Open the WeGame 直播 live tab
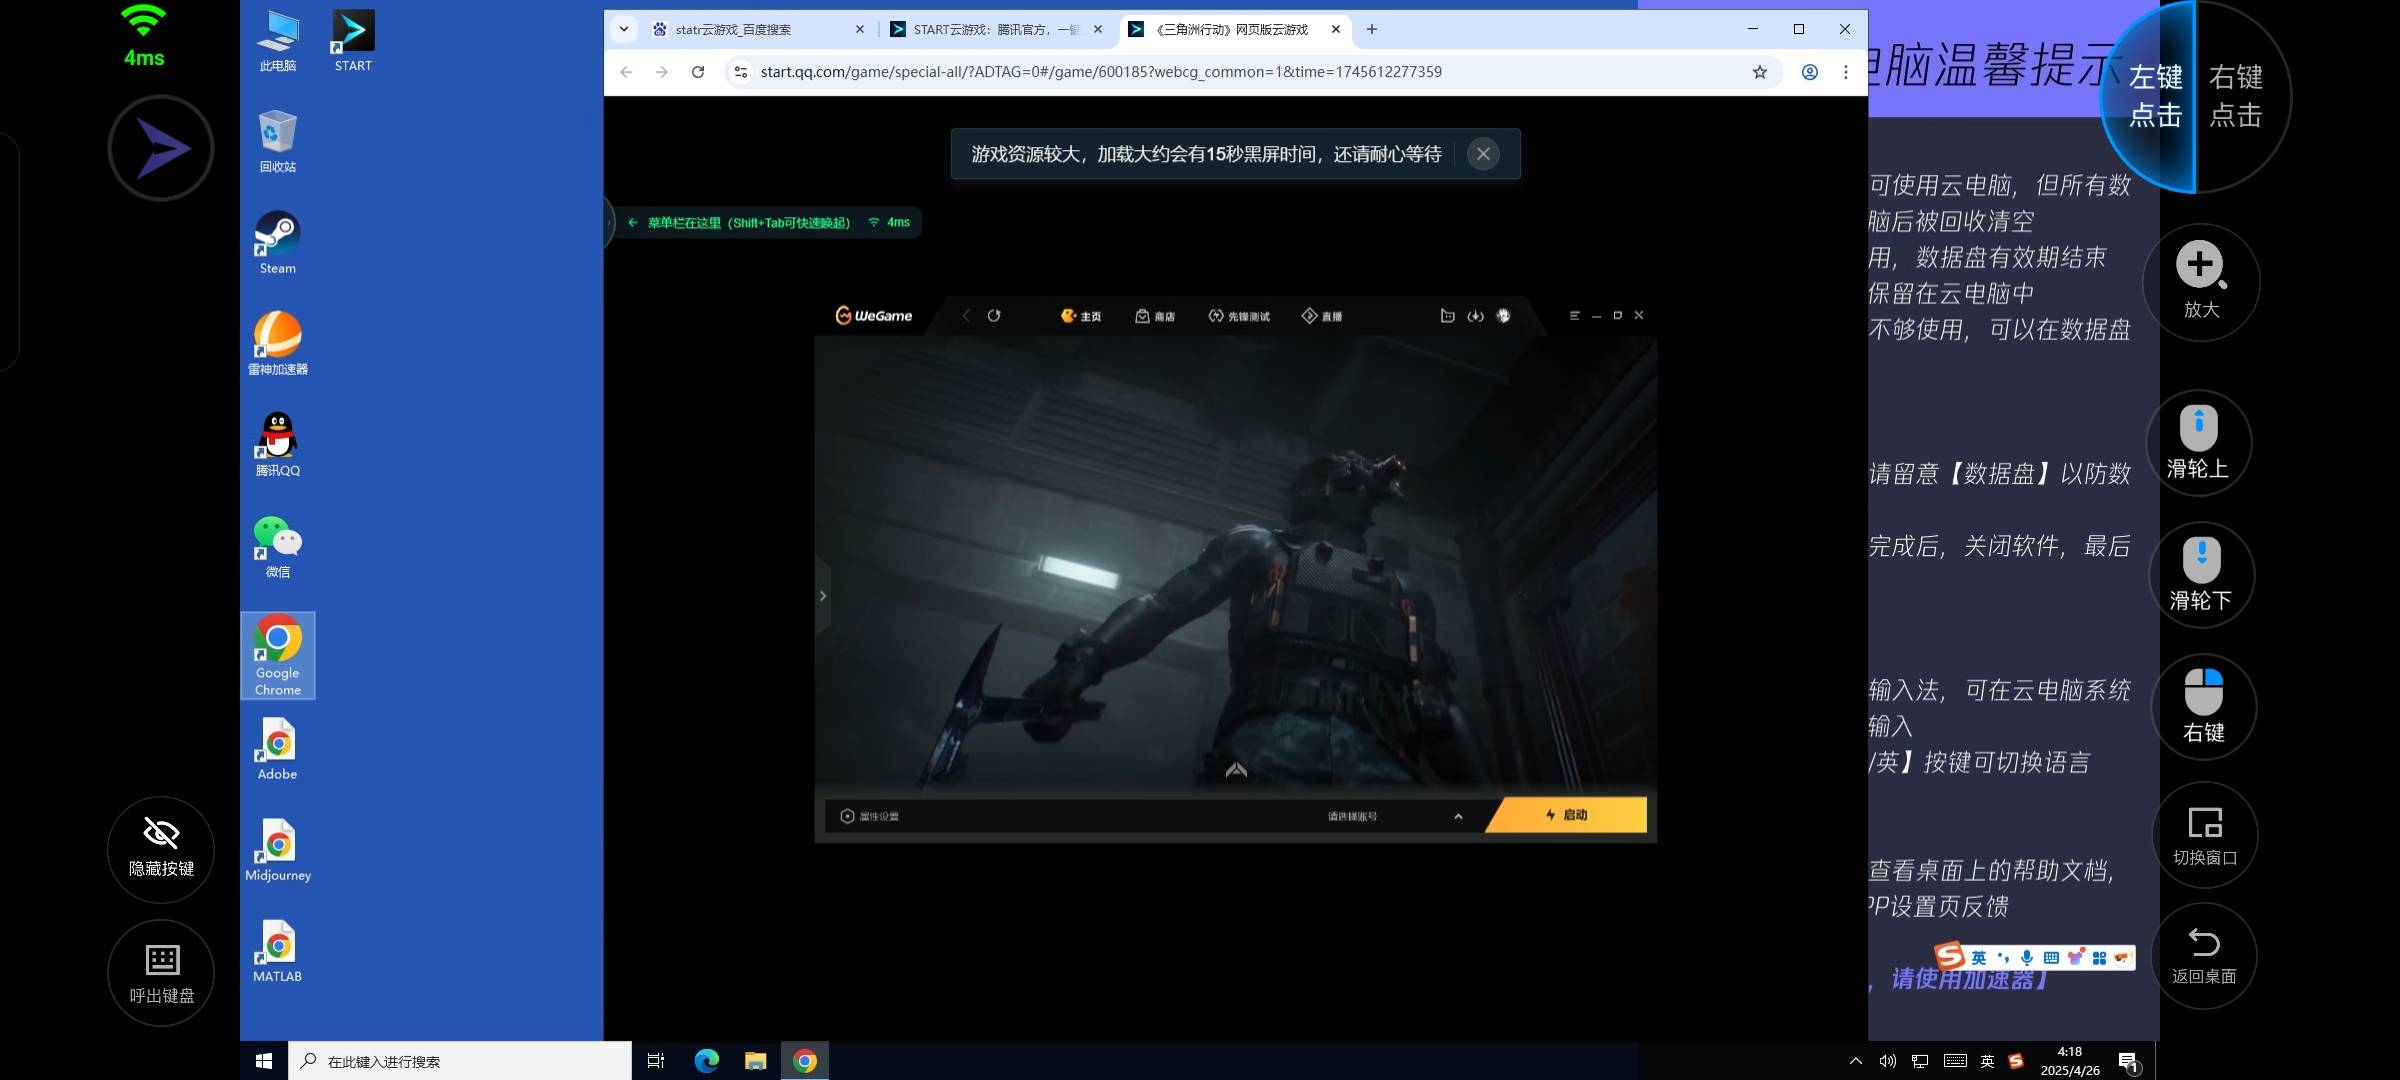Viewport: 2400px width, 1080px height. pos(1322,316)
